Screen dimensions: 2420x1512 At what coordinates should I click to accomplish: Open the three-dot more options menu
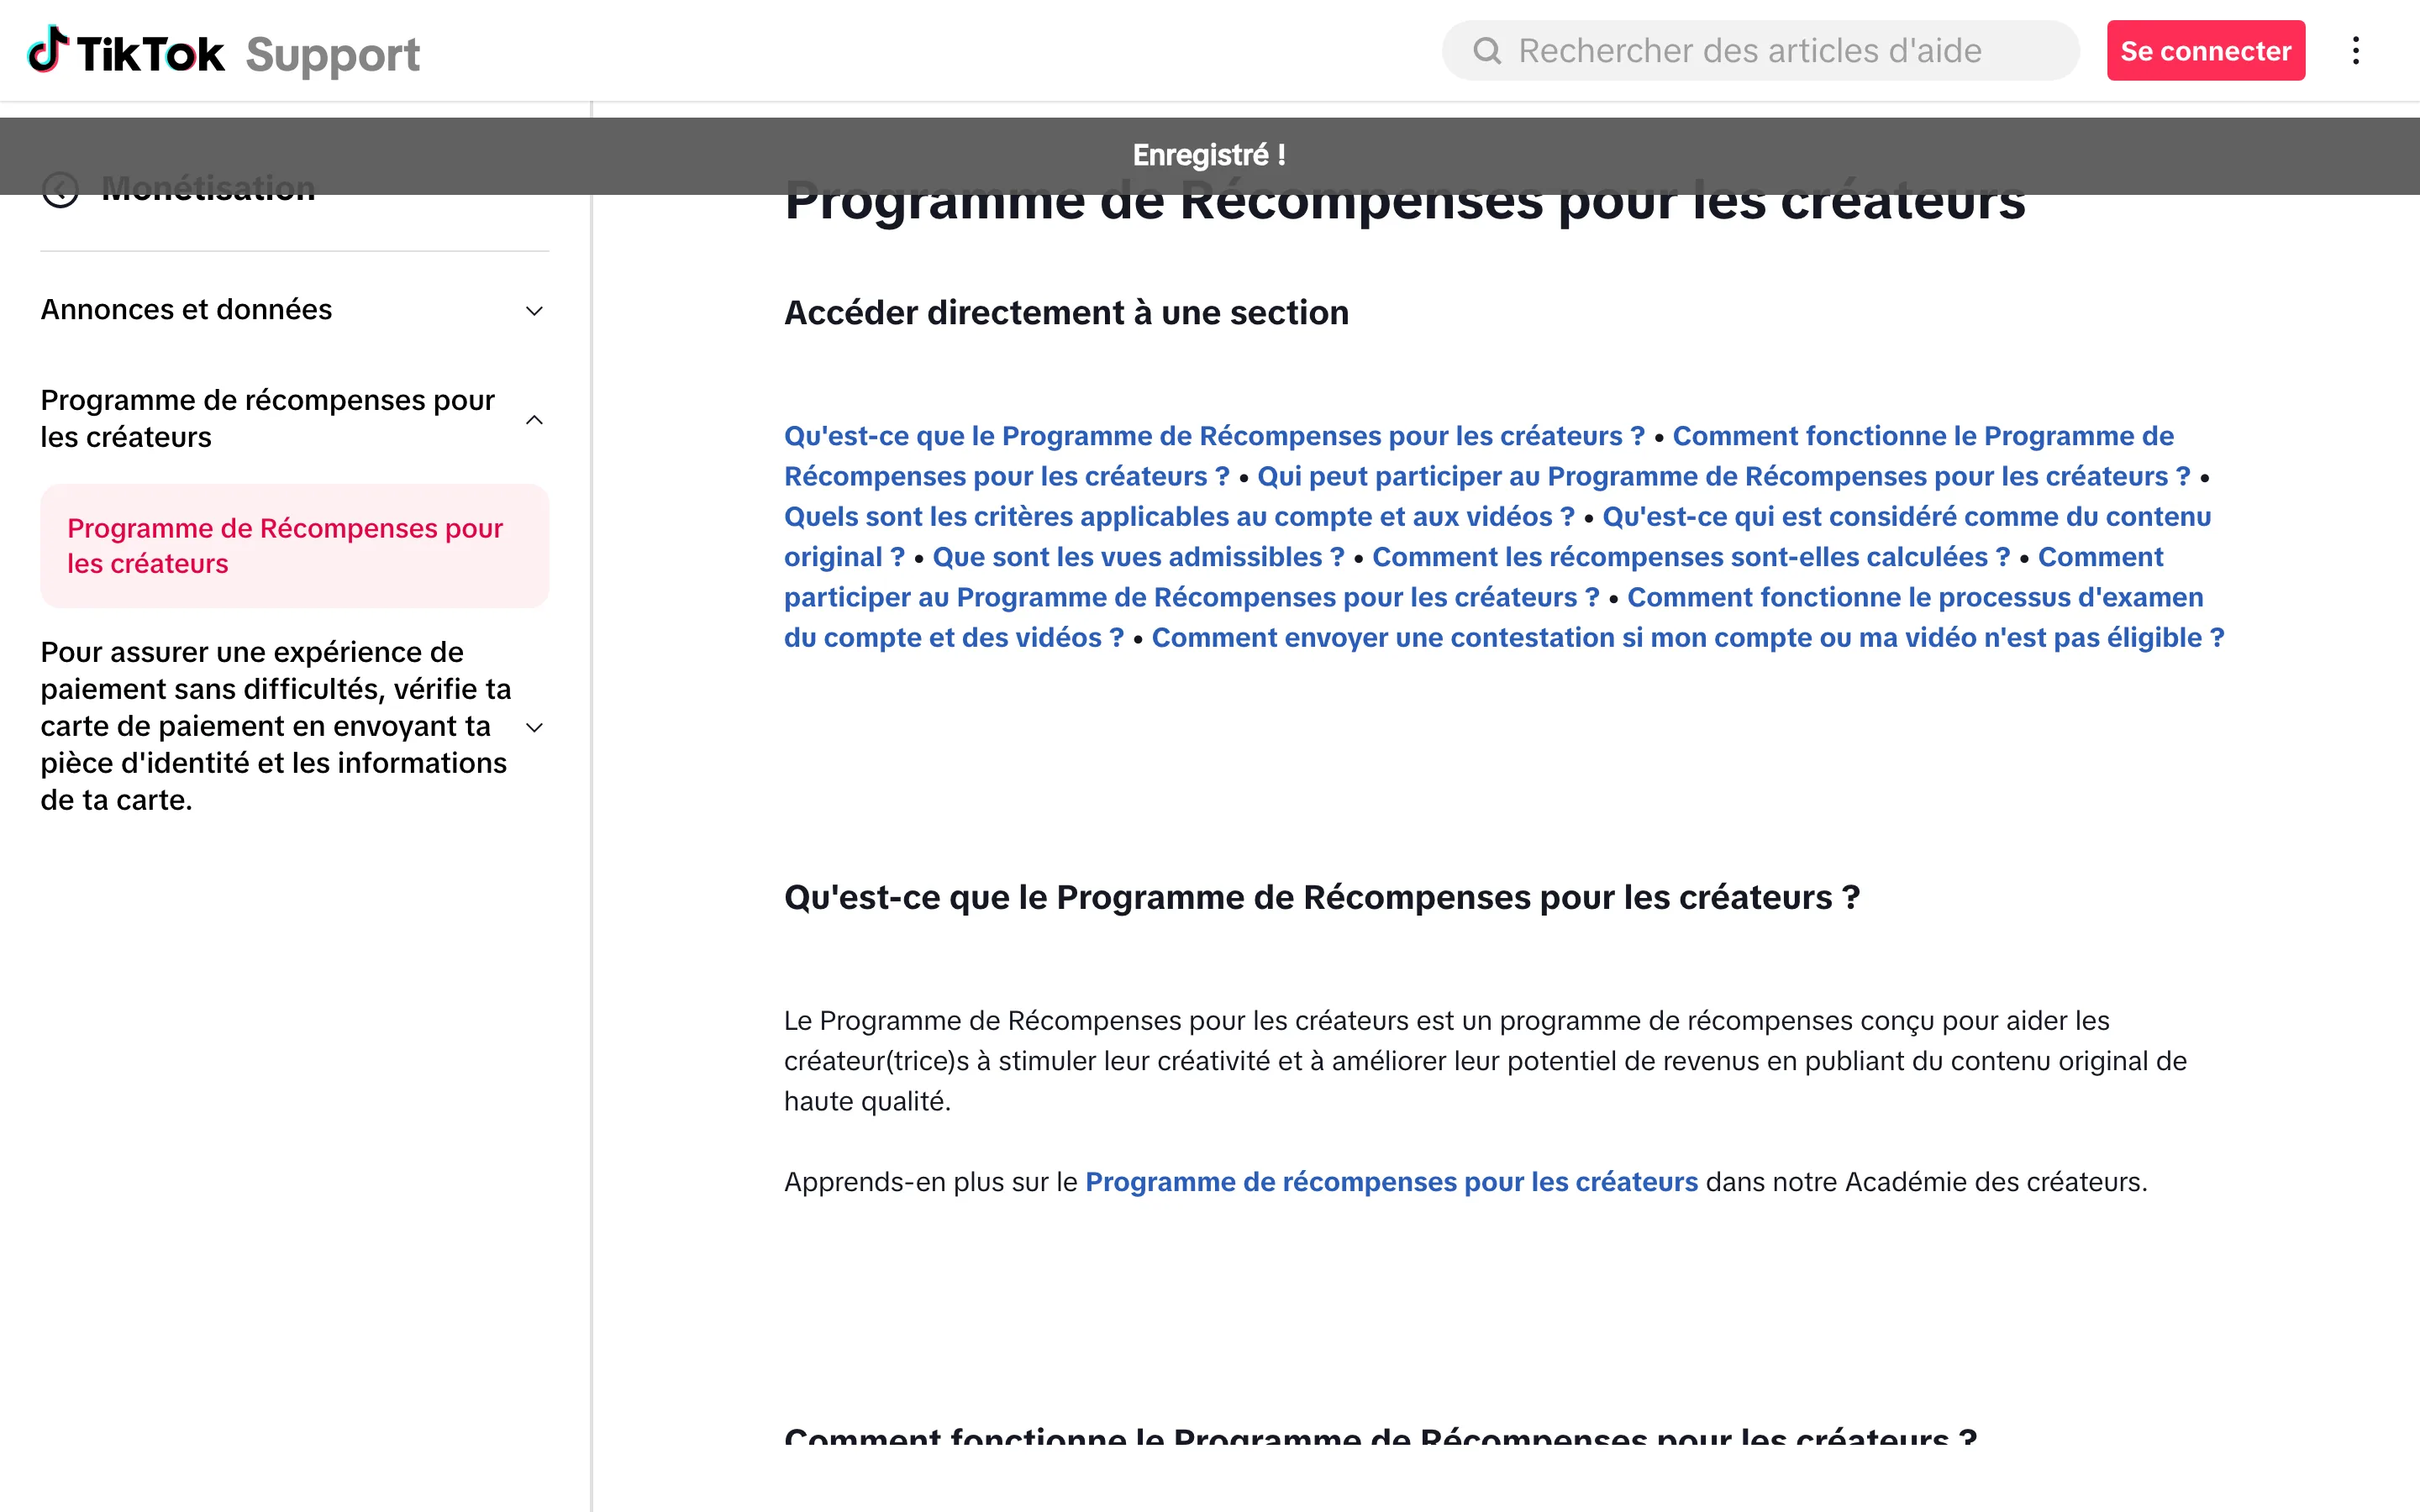coord(2356,51)
